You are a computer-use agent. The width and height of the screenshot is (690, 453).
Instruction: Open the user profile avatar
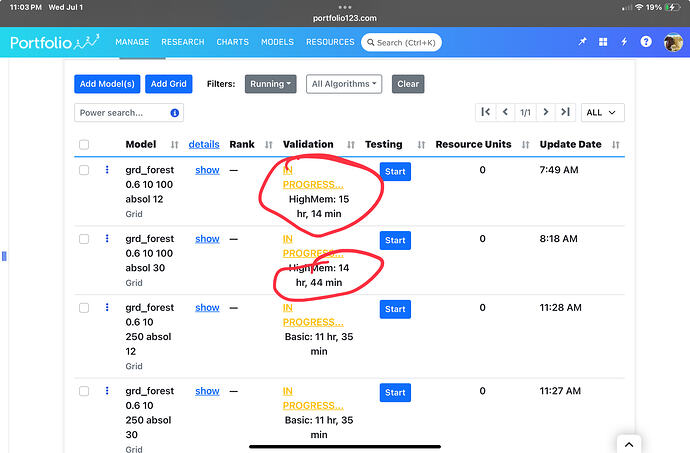[673, 42]
